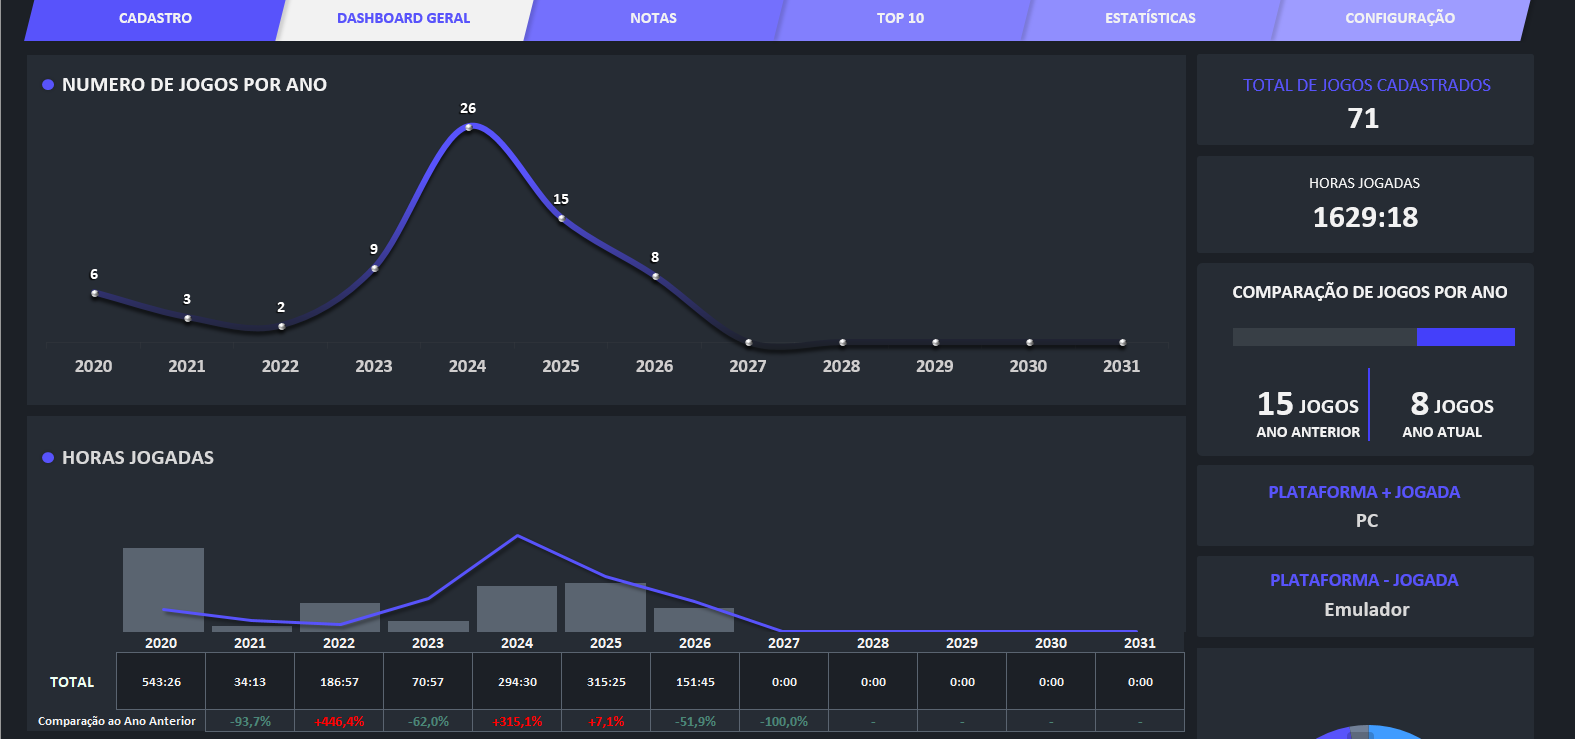Screen dimensions: 1575x739
Task: Click the Comparação ao Ano Anterior row label
Action: tap(117, 721)
